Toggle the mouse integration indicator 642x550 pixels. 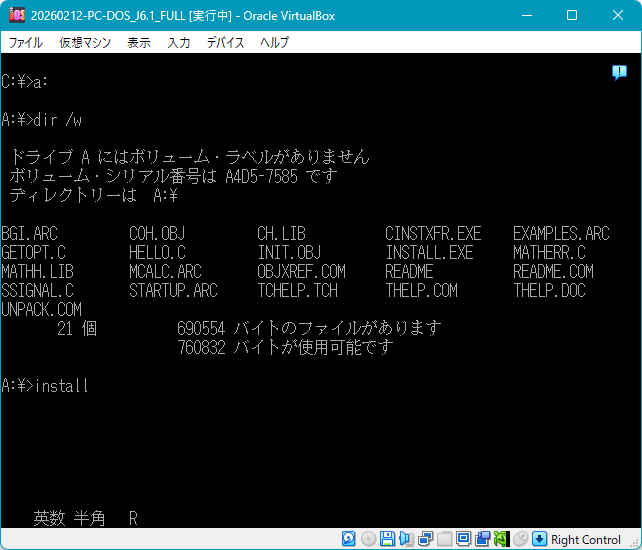(520, 539)
